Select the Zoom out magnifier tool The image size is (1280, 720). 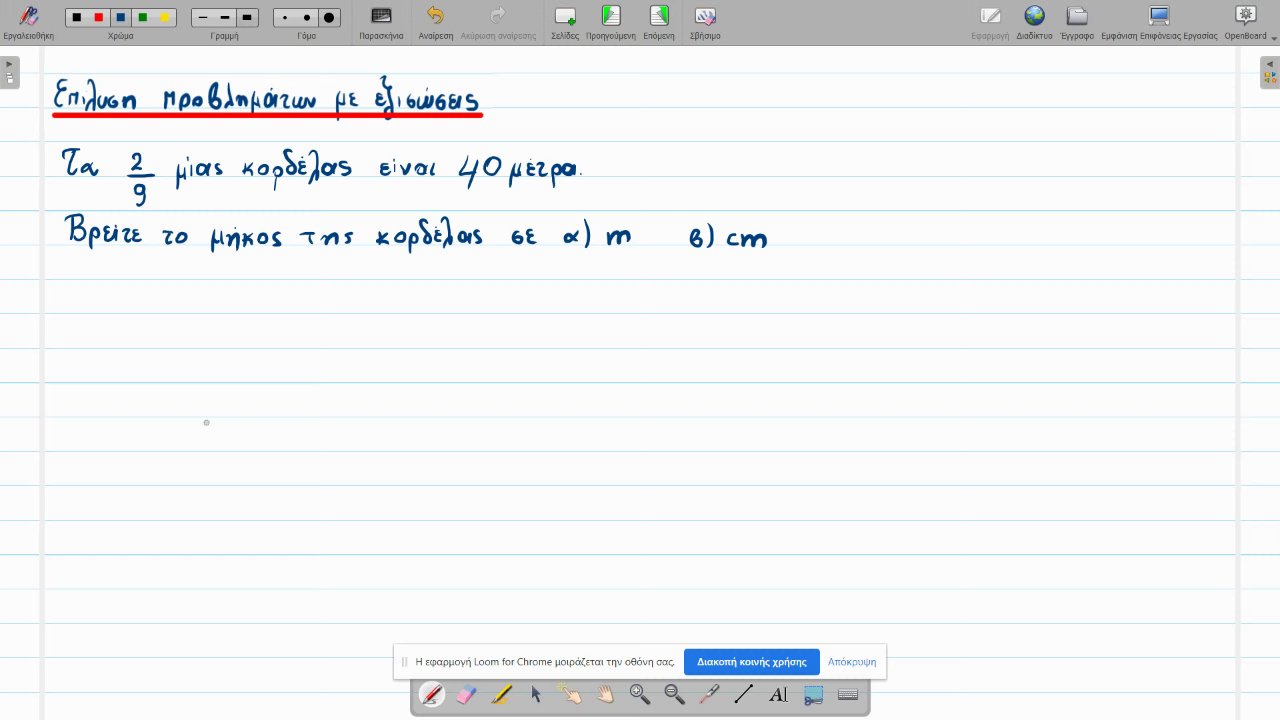(x=674, y=694)
